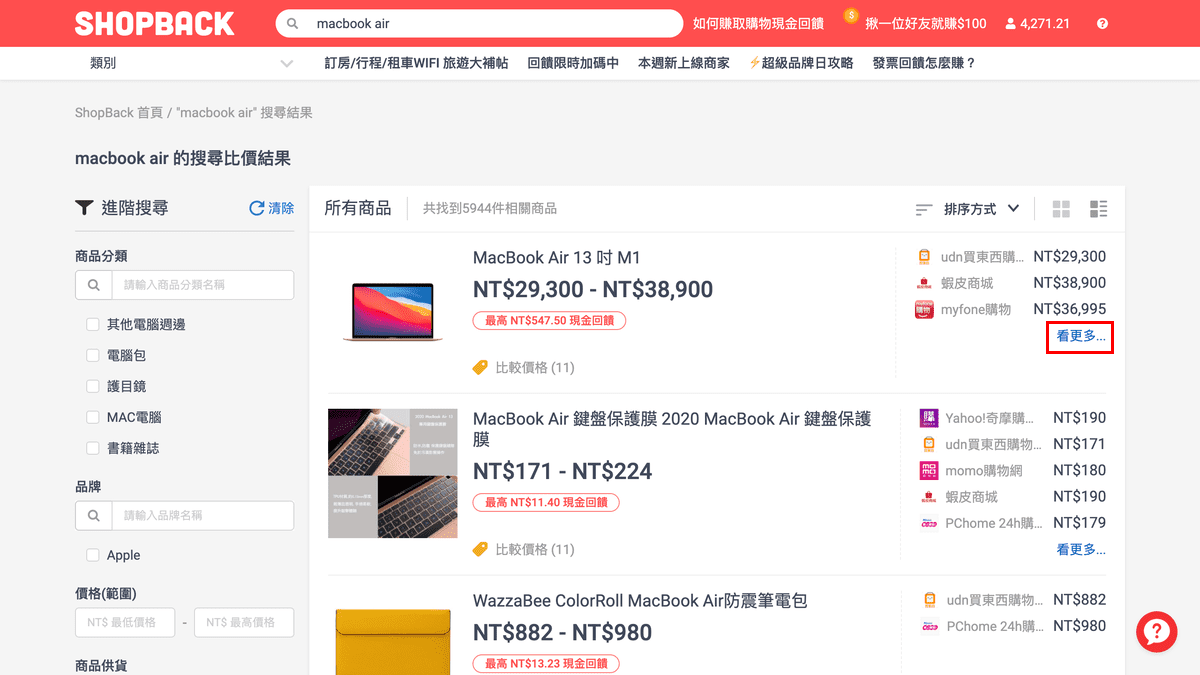
Task: Click the search magnifier icon
Action: (x=292, y=22)
